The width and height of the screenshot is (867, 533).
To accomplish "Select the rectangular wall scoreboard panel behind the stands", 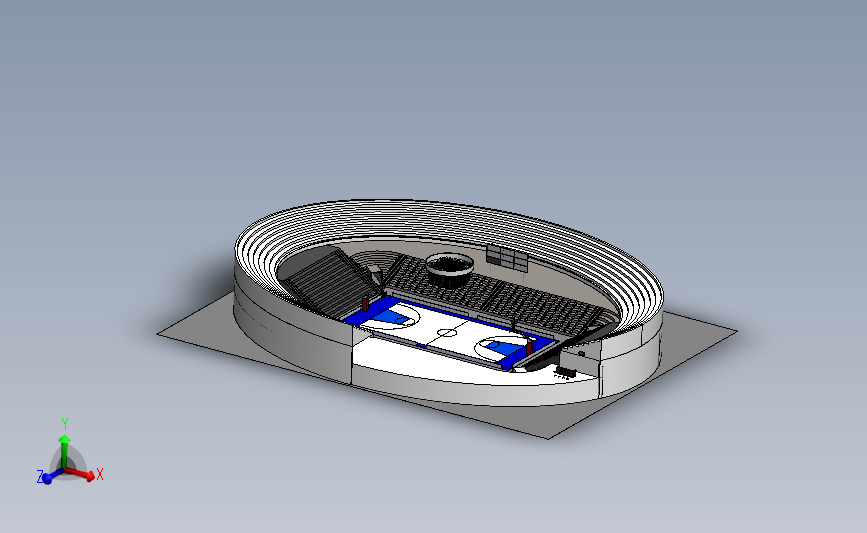I will click(507, 257).
